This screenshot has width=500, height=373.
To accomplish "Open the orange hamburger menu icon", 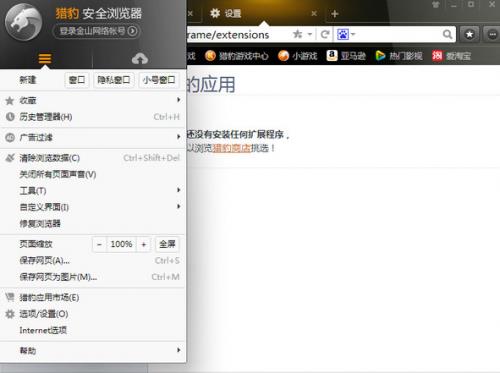I will [45, 59].
